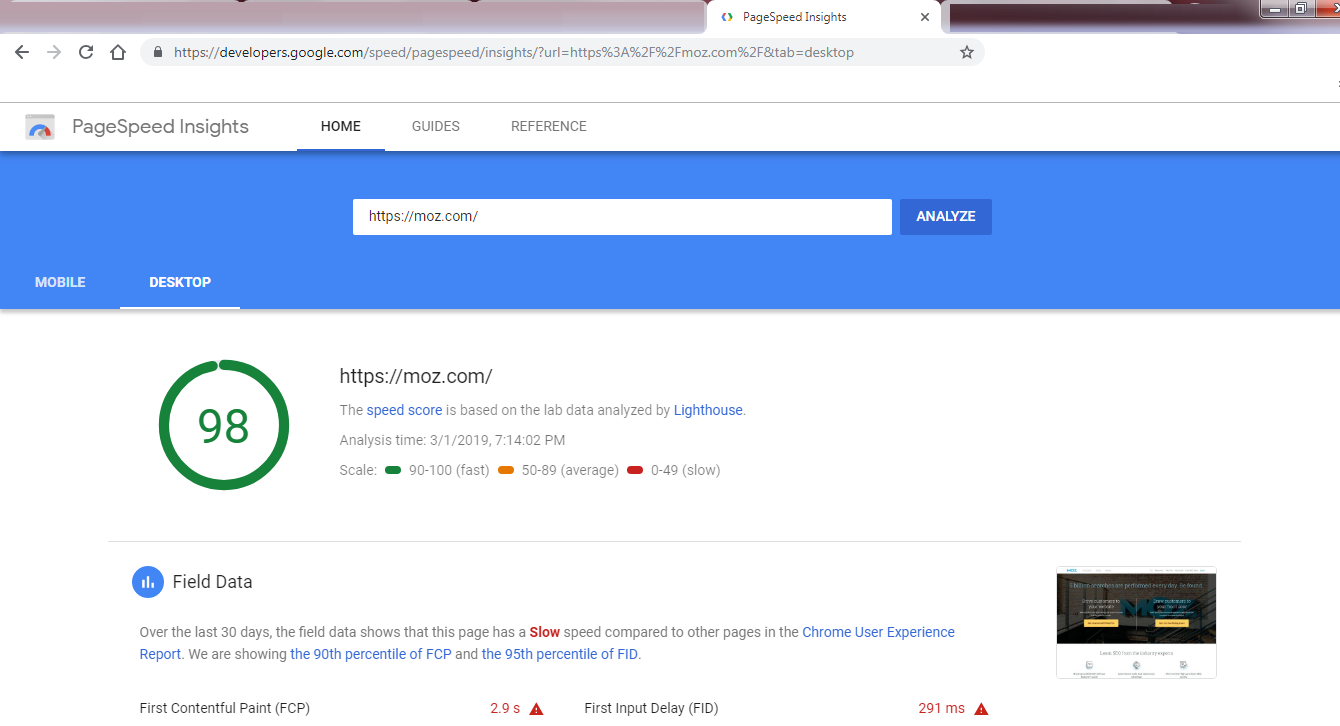Click the red 'Slow' speed label

[545, 632]
